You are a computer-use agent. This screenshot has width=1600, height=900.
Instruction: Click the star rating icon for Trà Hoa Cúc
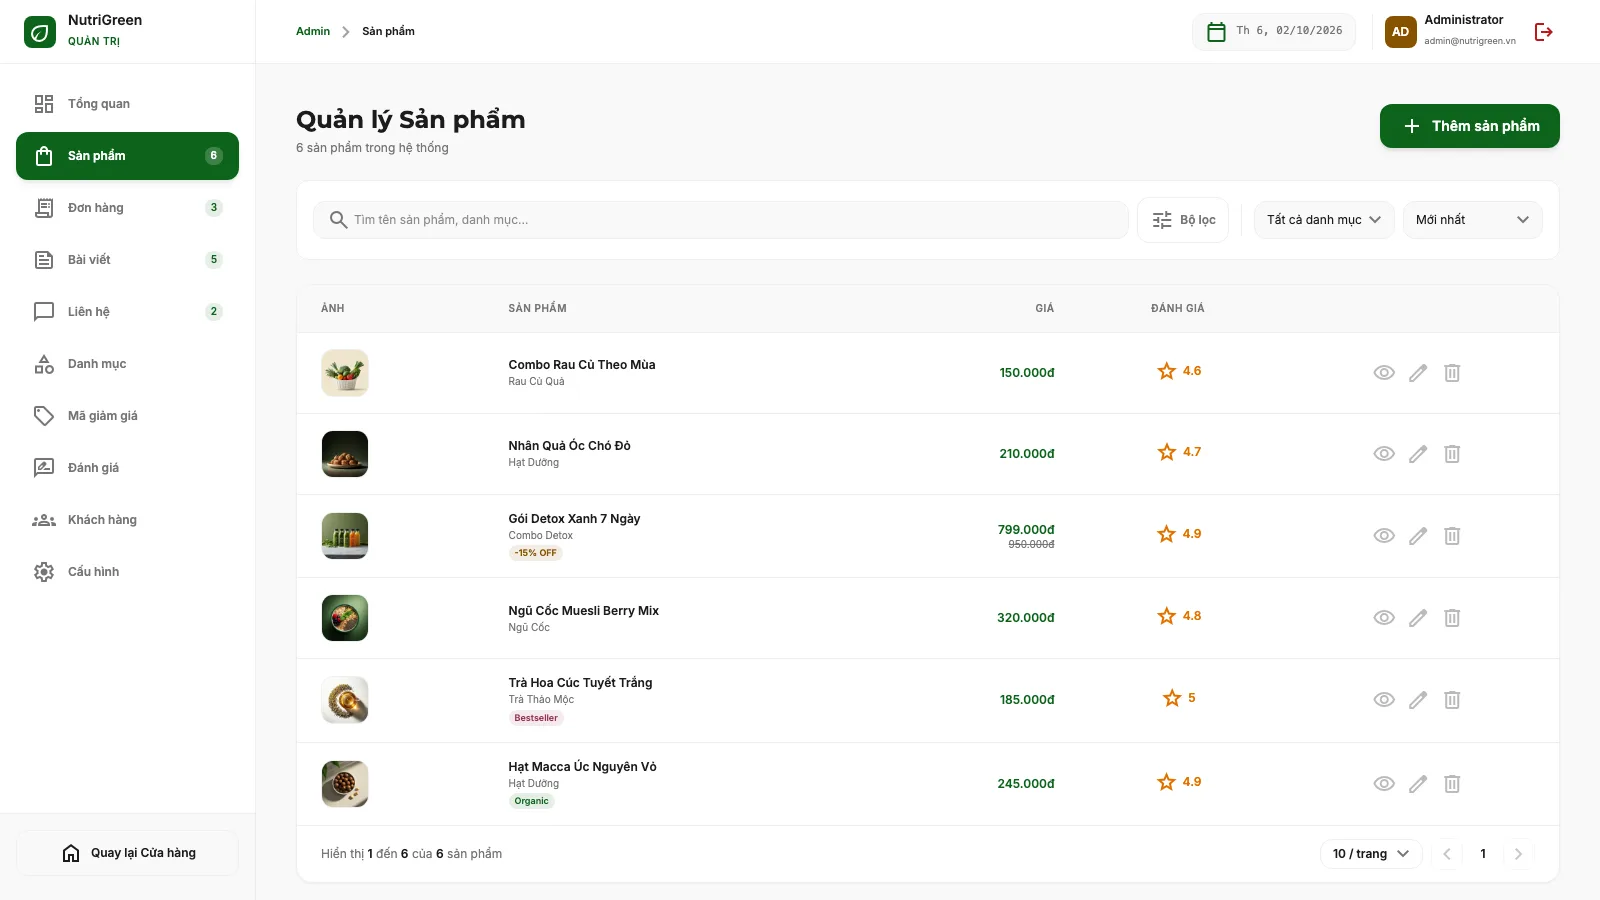(1172, 698)
